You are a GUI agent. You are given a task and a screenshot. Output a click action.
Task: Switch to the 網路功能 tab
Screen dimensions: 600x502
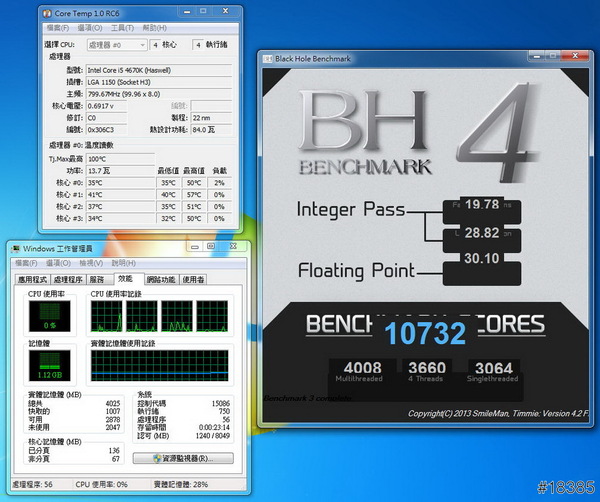click(161, 280)
